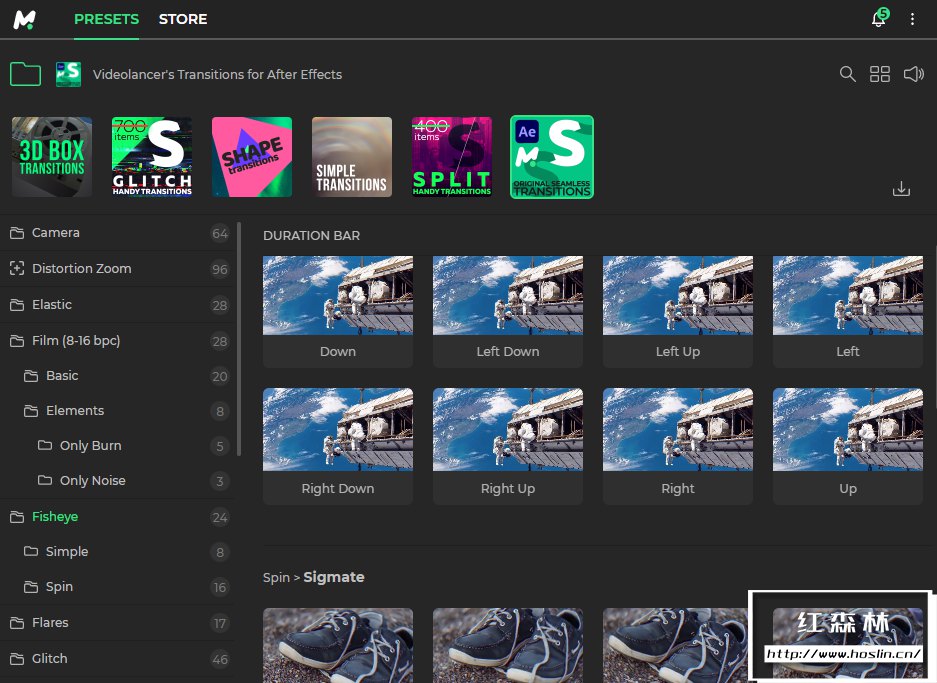Expand the Flares category folder

click(50, 623)
